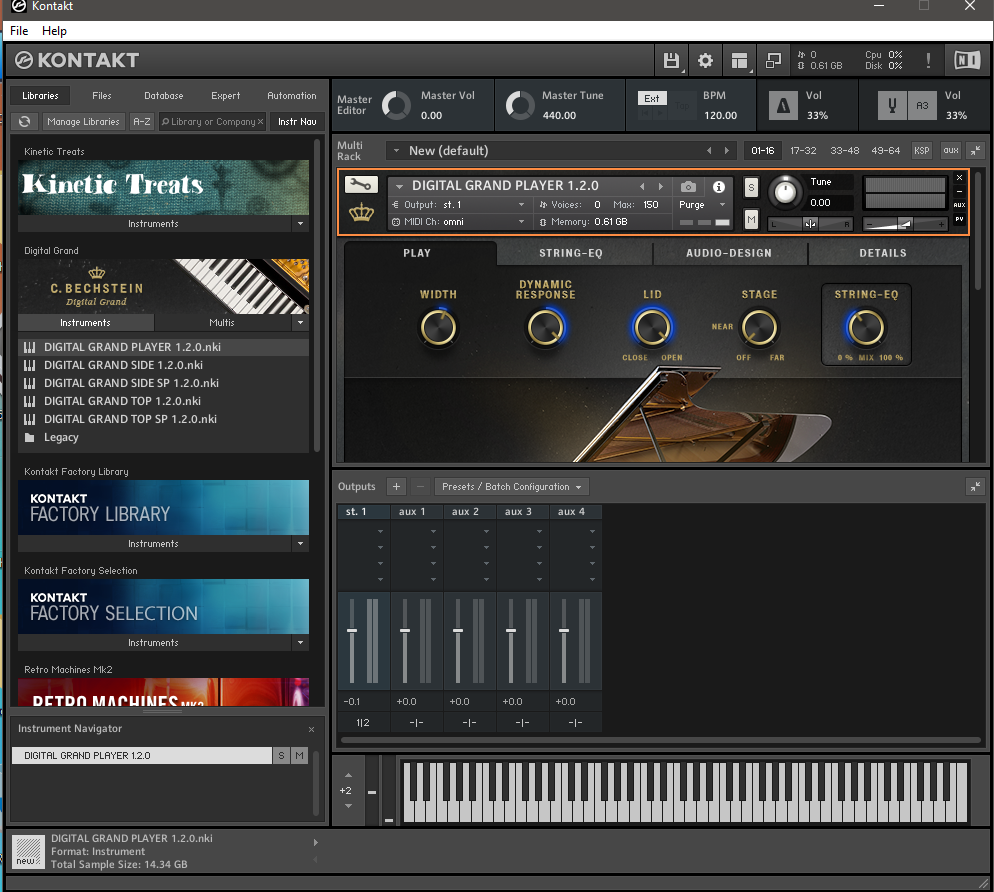Collapse the Outputs panel icon
Screen dimensions: 994x892
pos(975,486)
